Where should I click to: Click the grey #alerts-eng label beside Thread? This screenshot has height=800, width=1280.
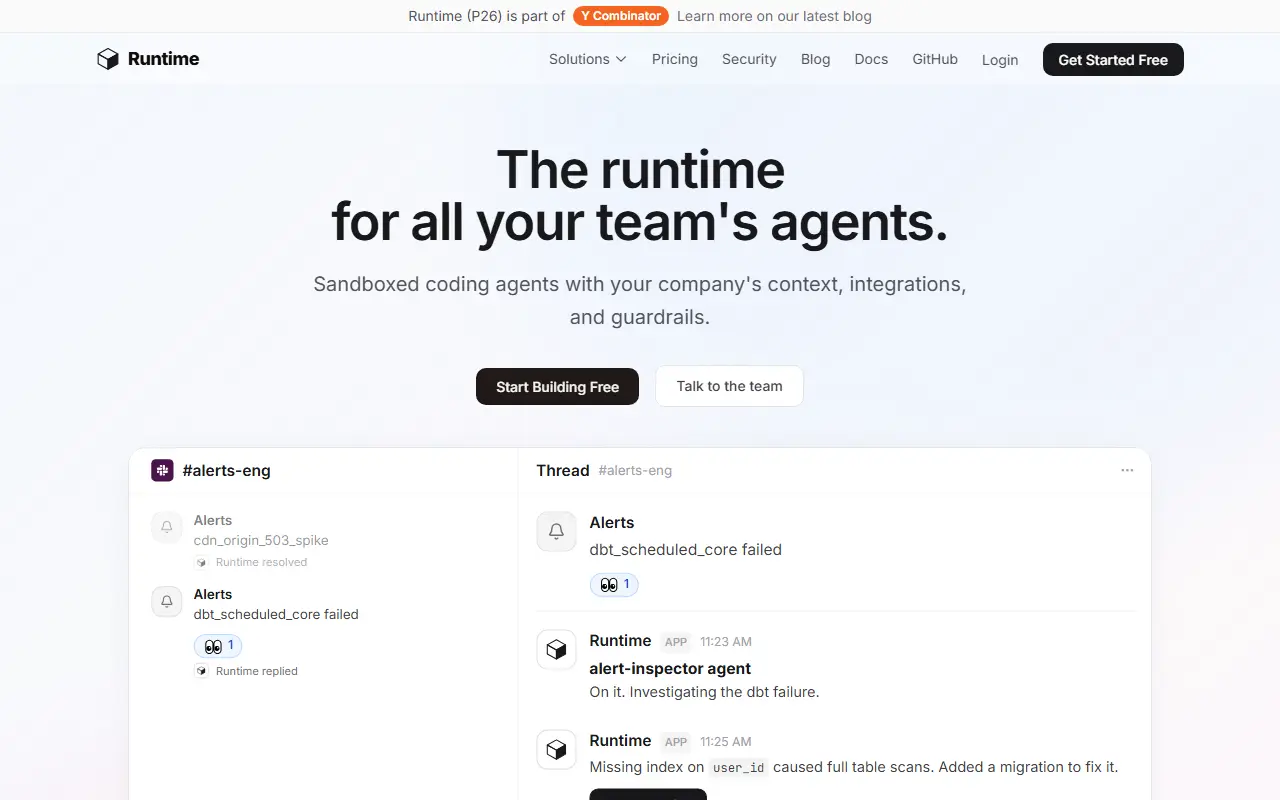(635, 470)
